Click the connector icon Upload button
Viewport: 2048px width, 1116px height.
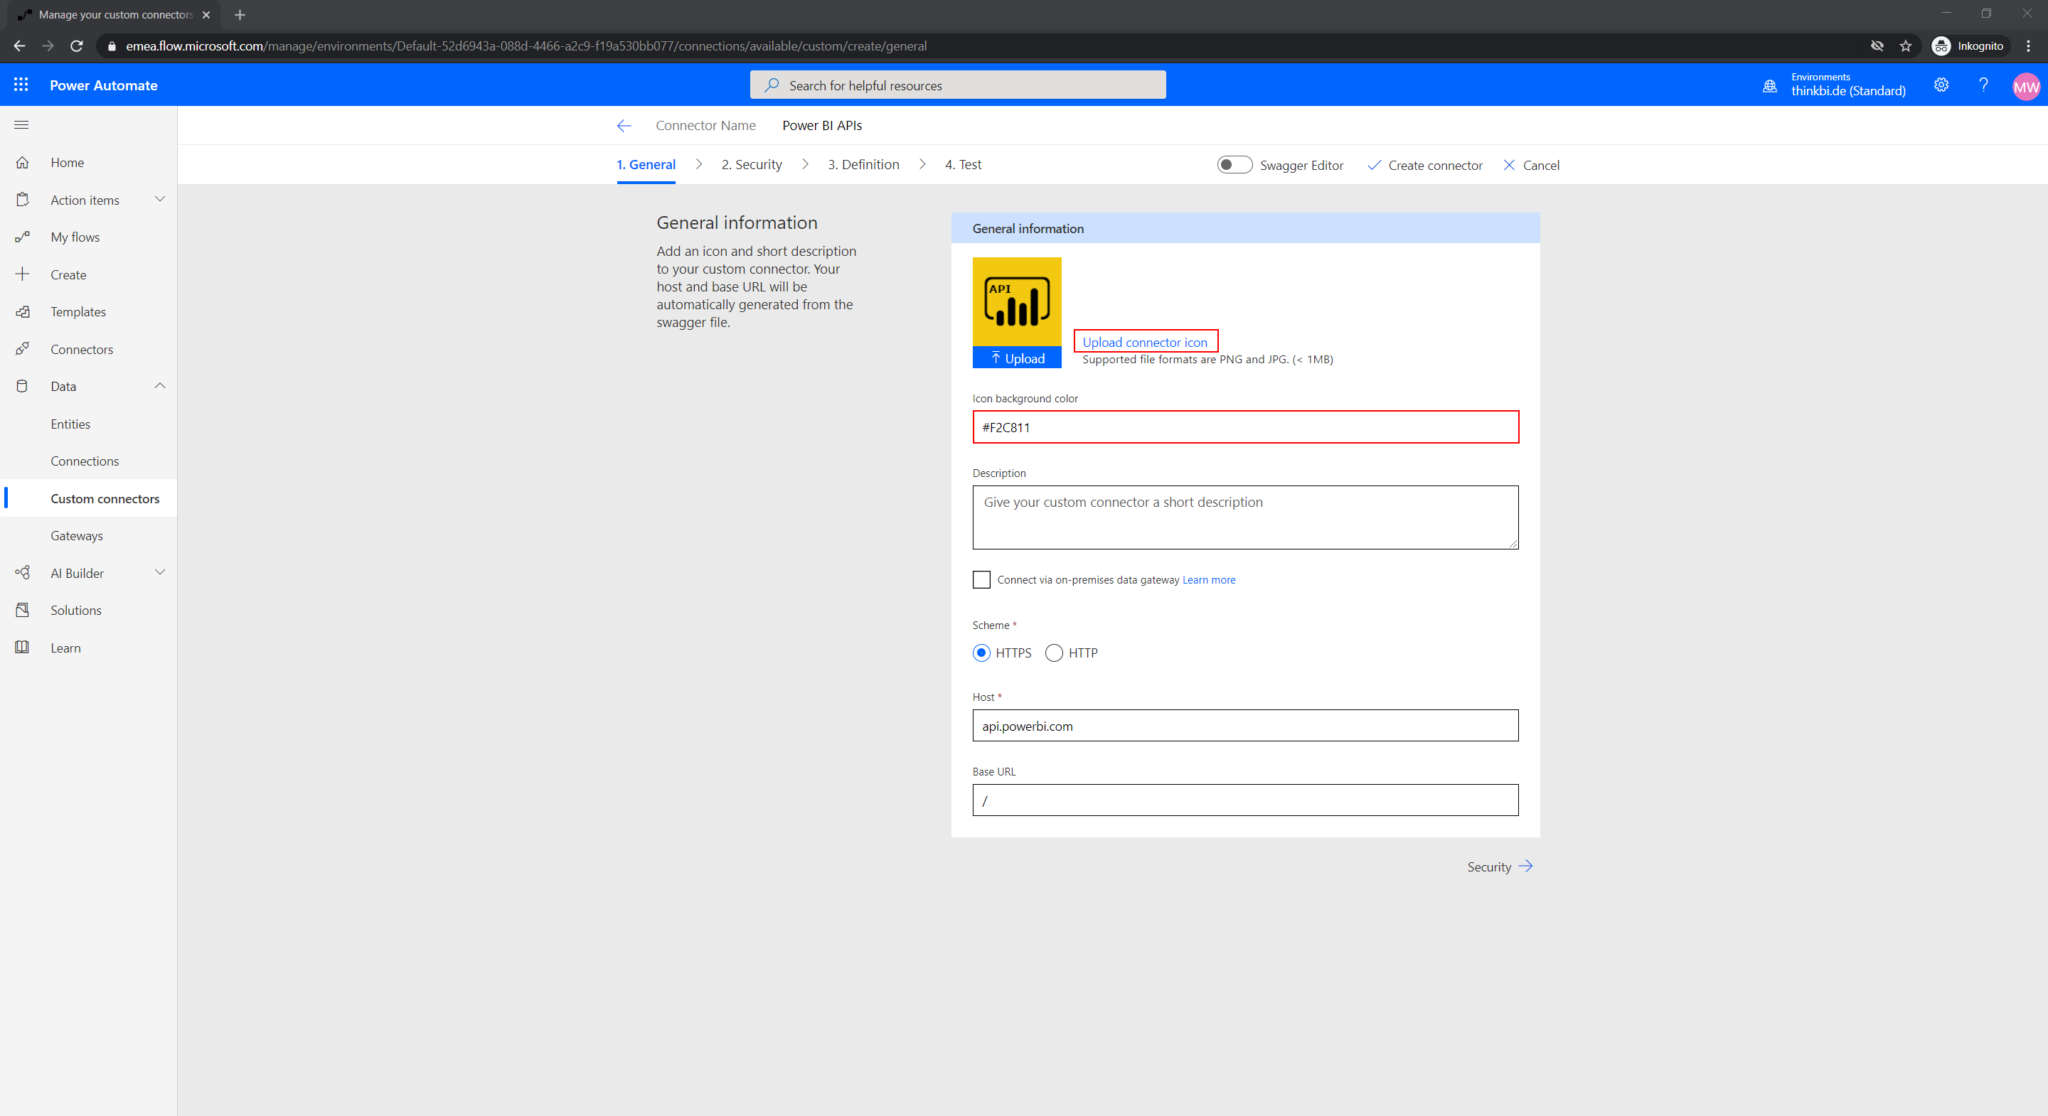coord(1016,357)
